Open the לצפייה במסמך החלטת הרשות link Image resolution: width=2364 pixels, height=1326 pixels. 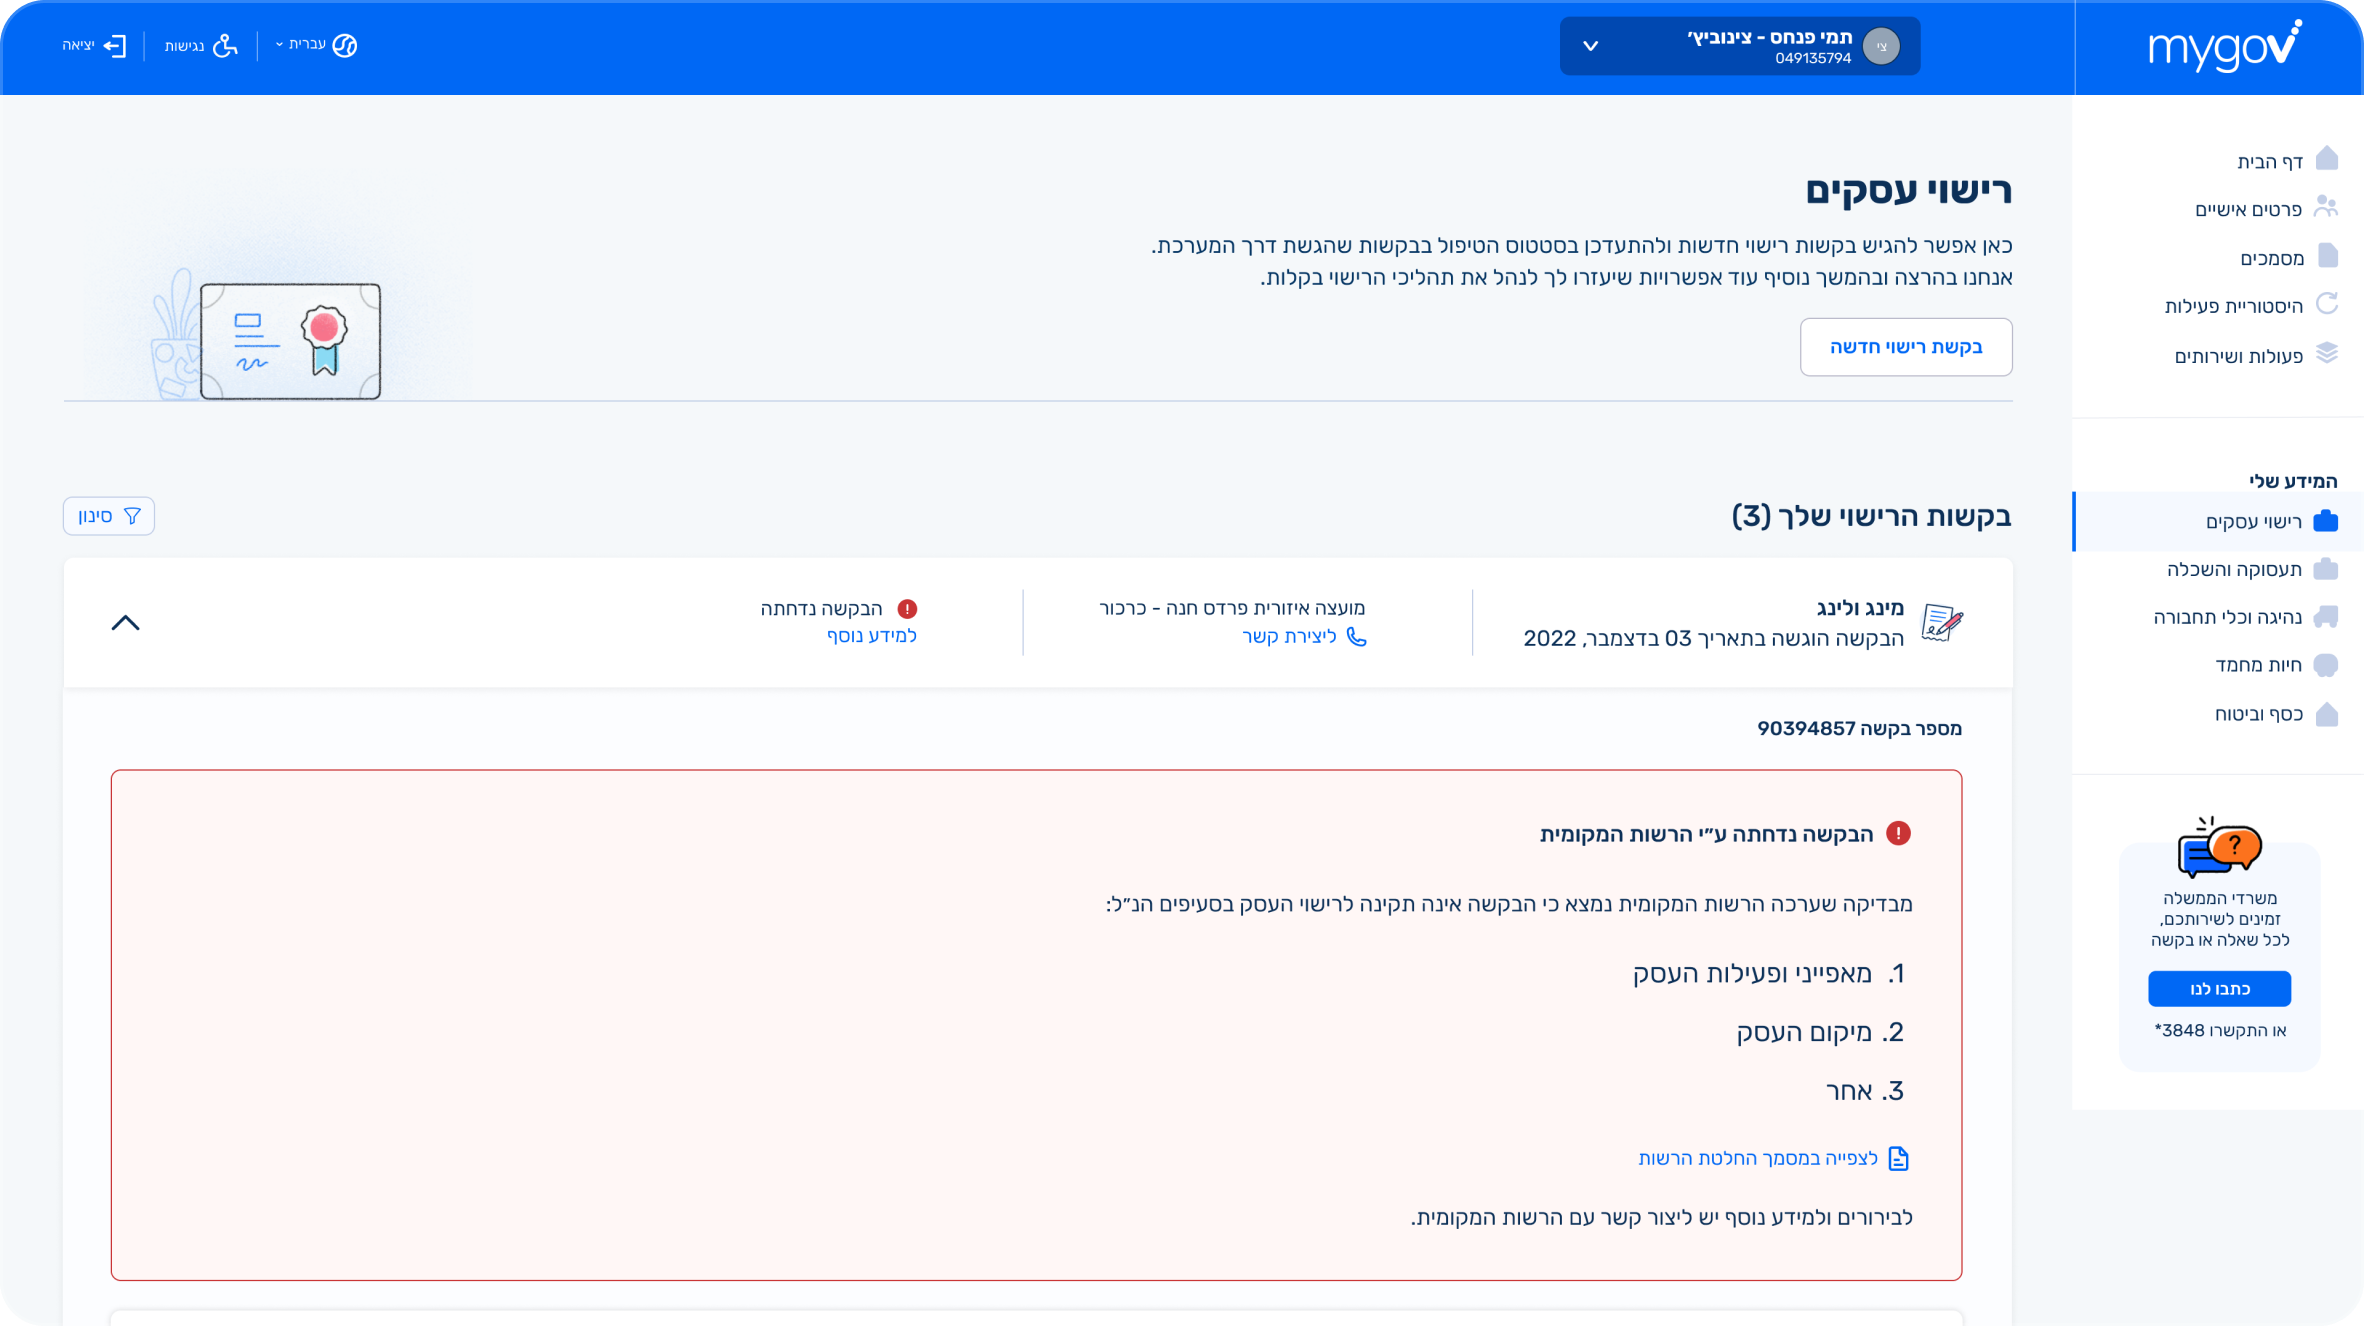[x=1758, y=1158]
